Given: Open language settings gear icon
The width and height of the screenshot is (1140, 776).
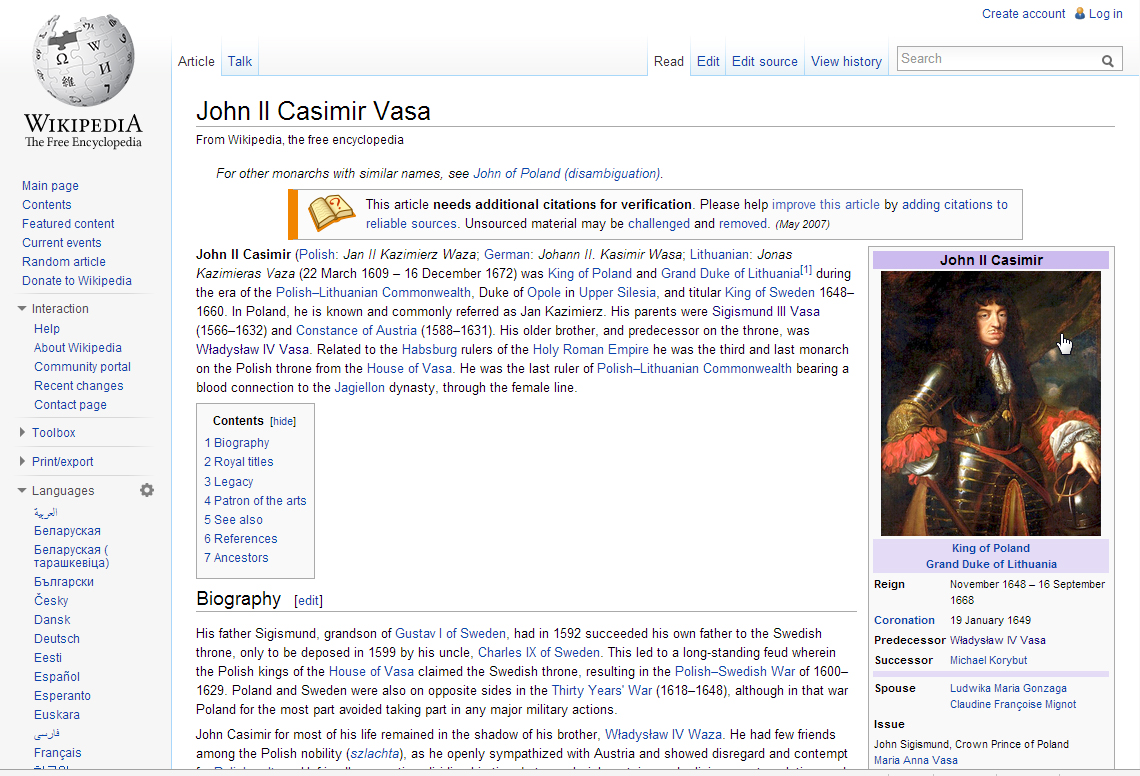Looking at the screenshot, I should click(147, 490).
